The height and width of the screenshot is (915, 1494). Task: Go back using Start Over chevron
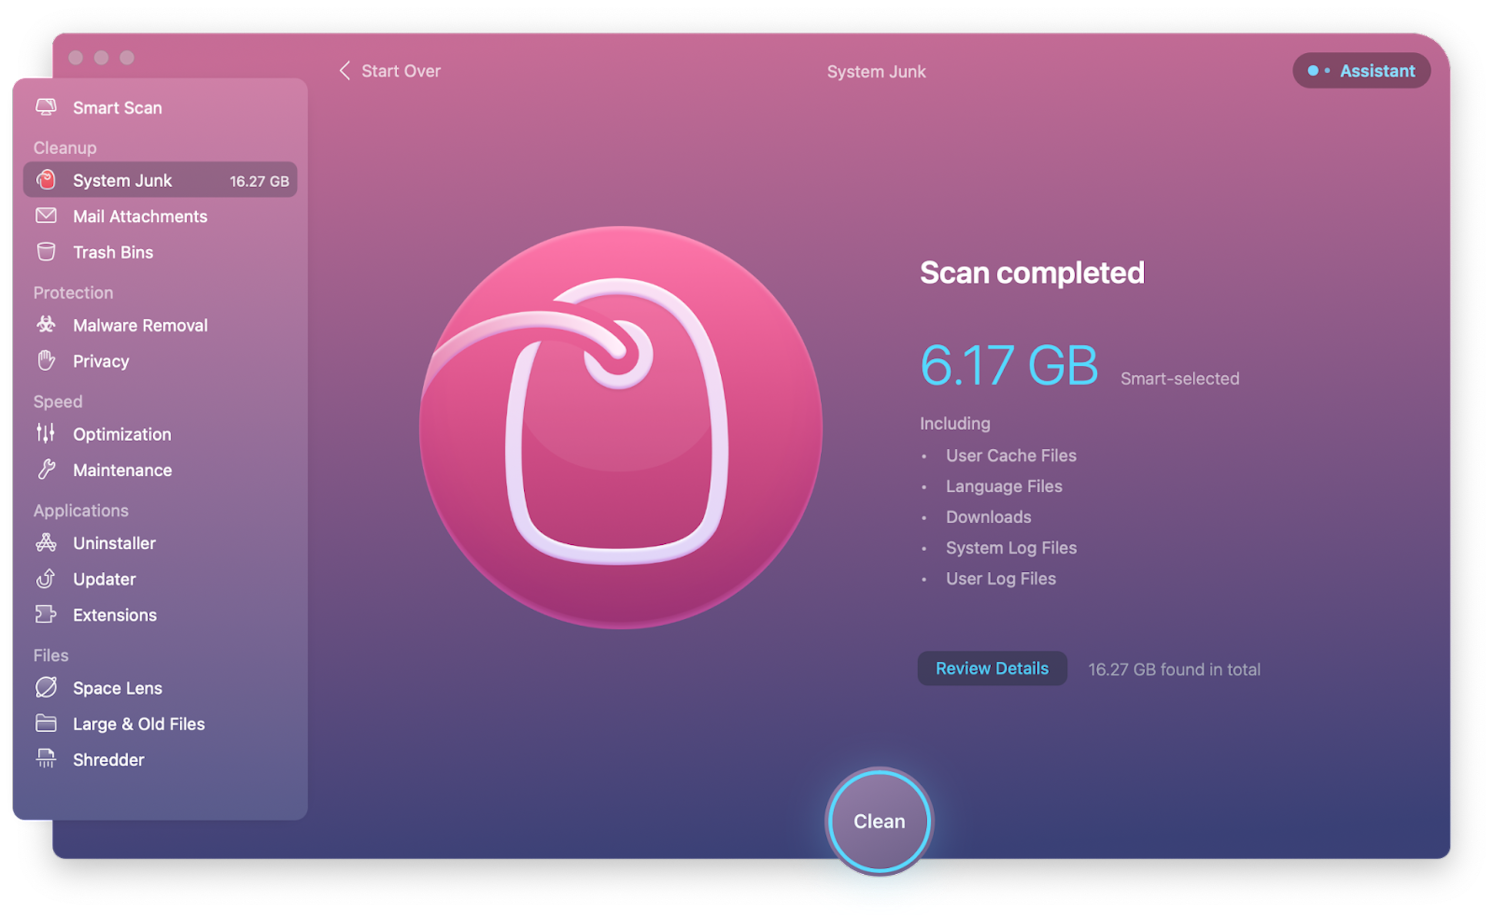345,71
